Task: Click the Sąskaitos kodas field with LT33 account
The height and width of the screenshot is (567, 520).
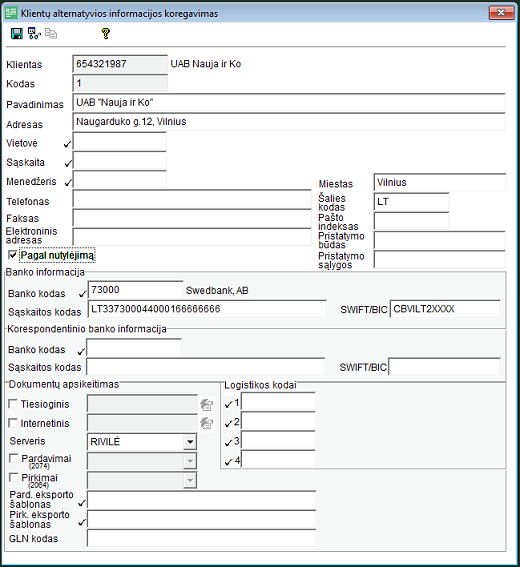Action: (207, 309)
